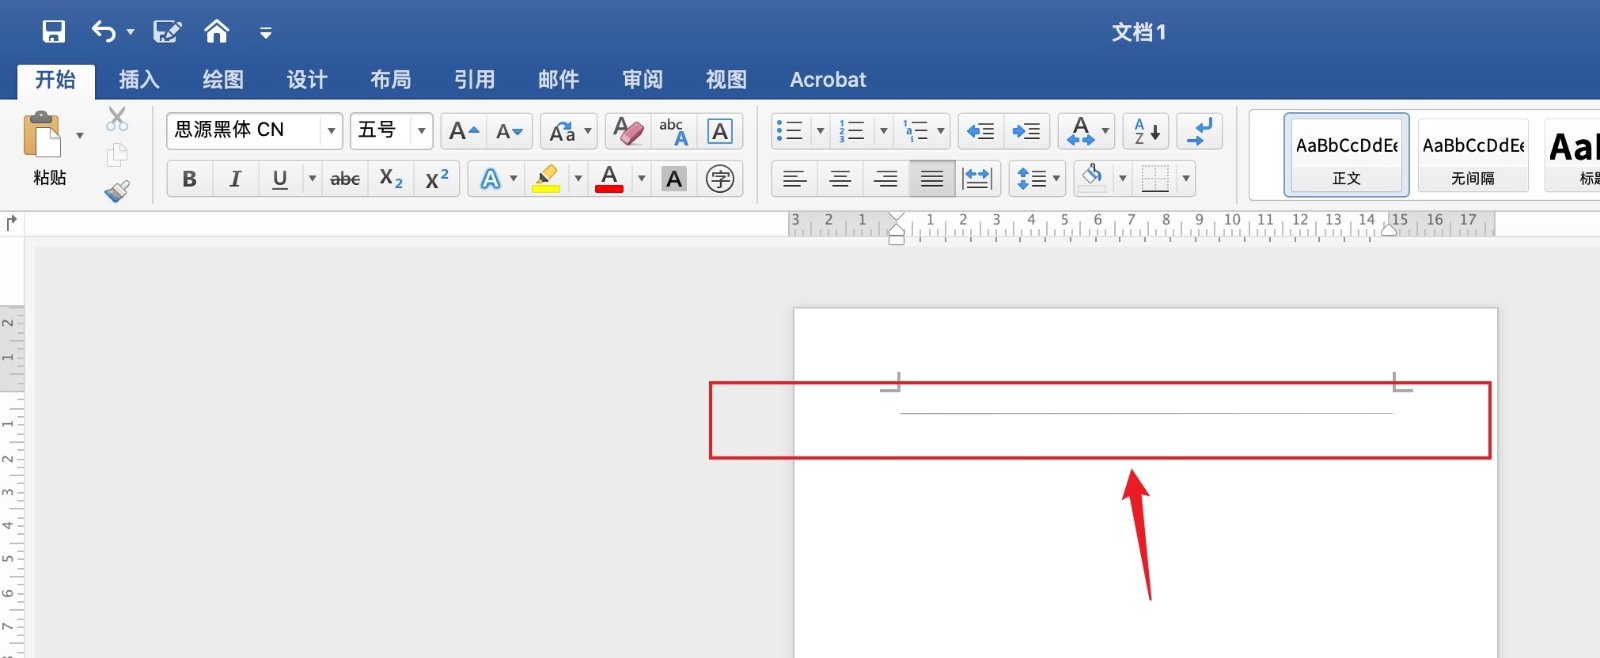
Task: Toggle Italic formatting
Action: (x=235, y=179)
